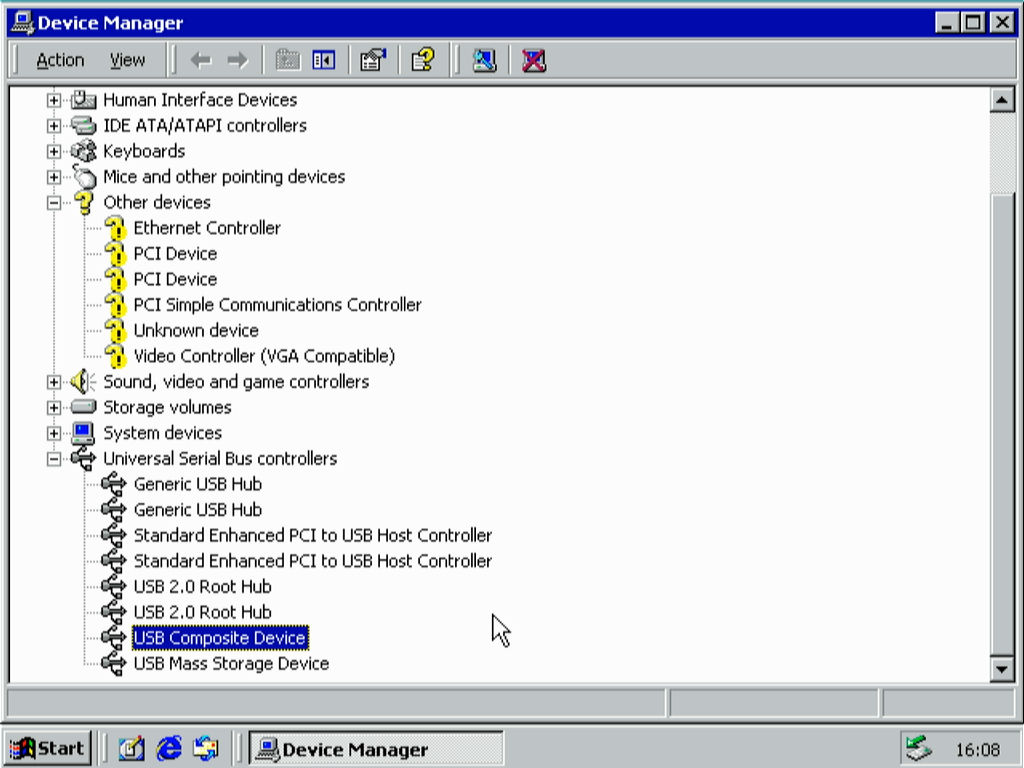The width and height of the screenshot is (1024, 768).
Task: Expand the IDE ATA/ATAPI controllers node
Action: click(54, 125)
